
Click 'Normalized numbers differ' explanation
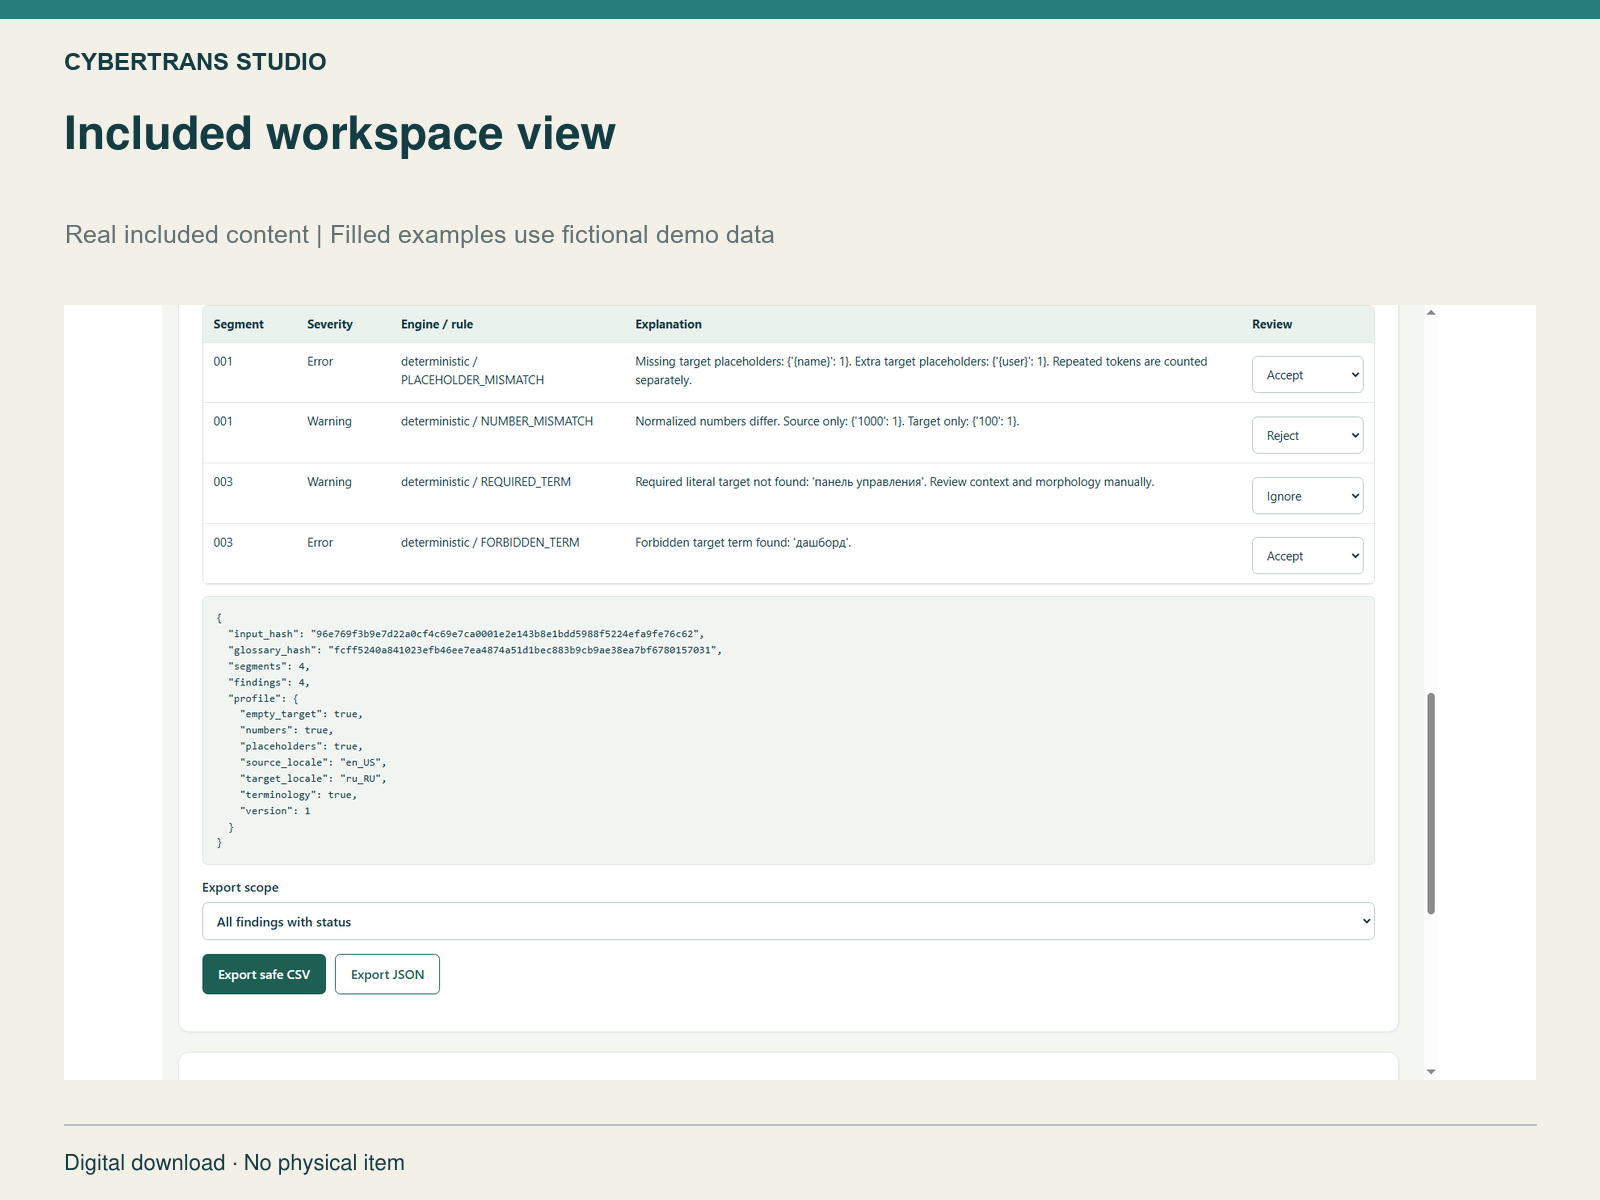point(827,421)
